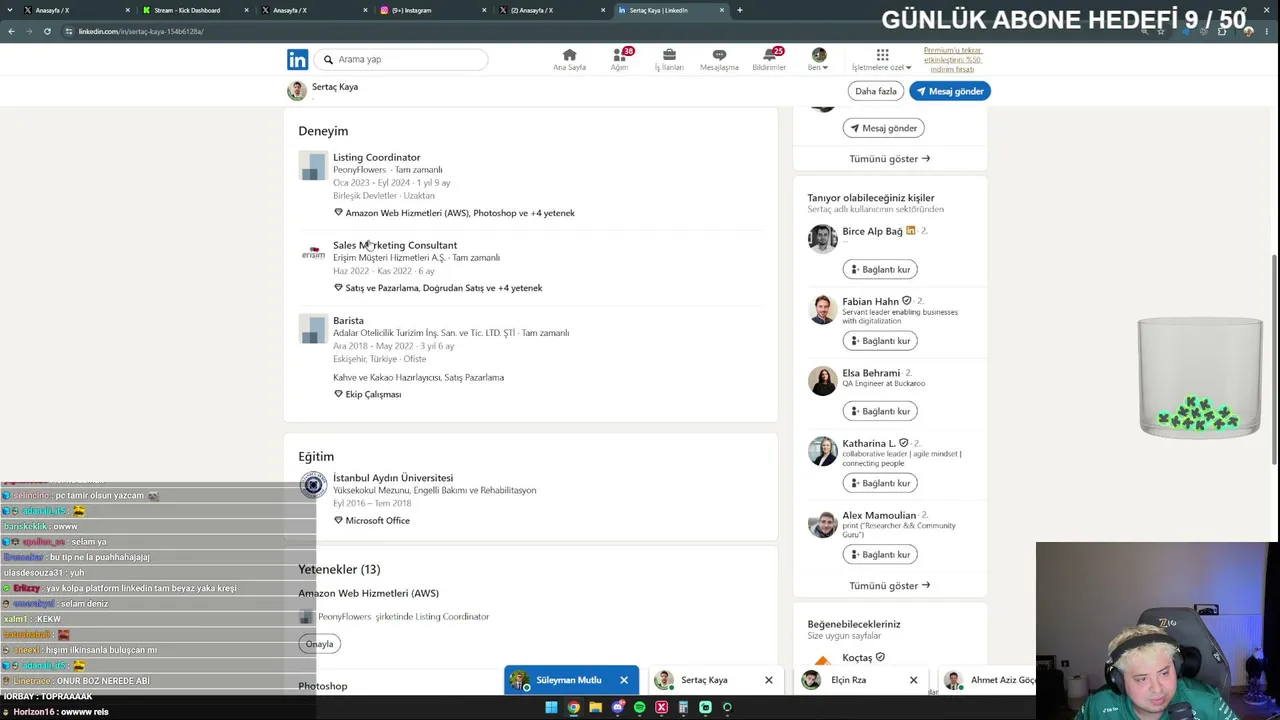Open Katharina L. profile photo

[822, 451]
